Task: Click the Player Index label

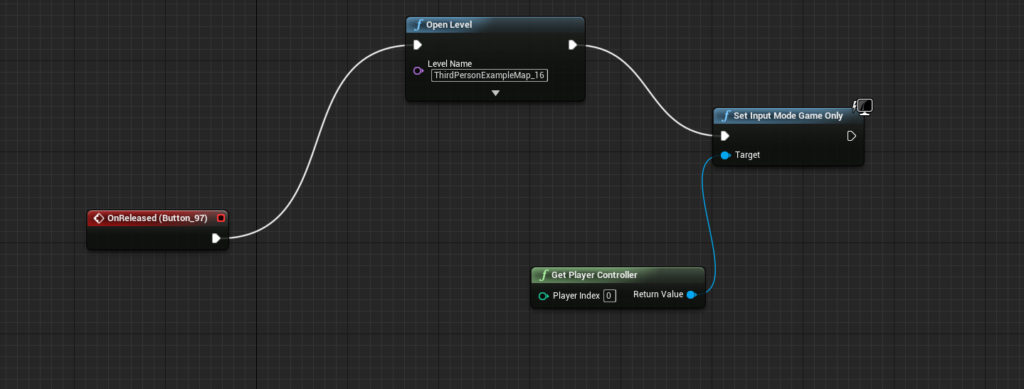Action: [x=576, y=296]
